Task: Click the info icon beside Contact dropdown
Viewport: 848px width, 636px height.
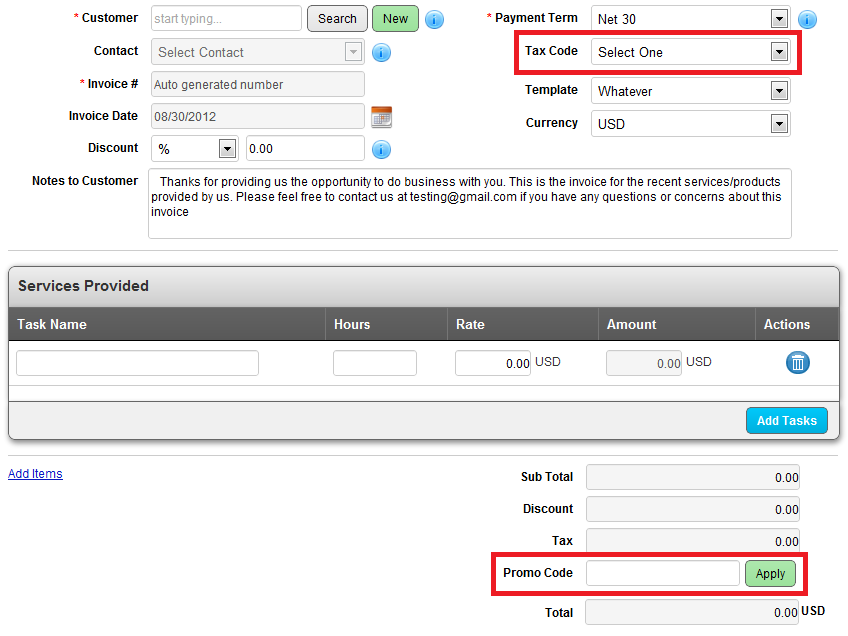Action: click(381, 53)
